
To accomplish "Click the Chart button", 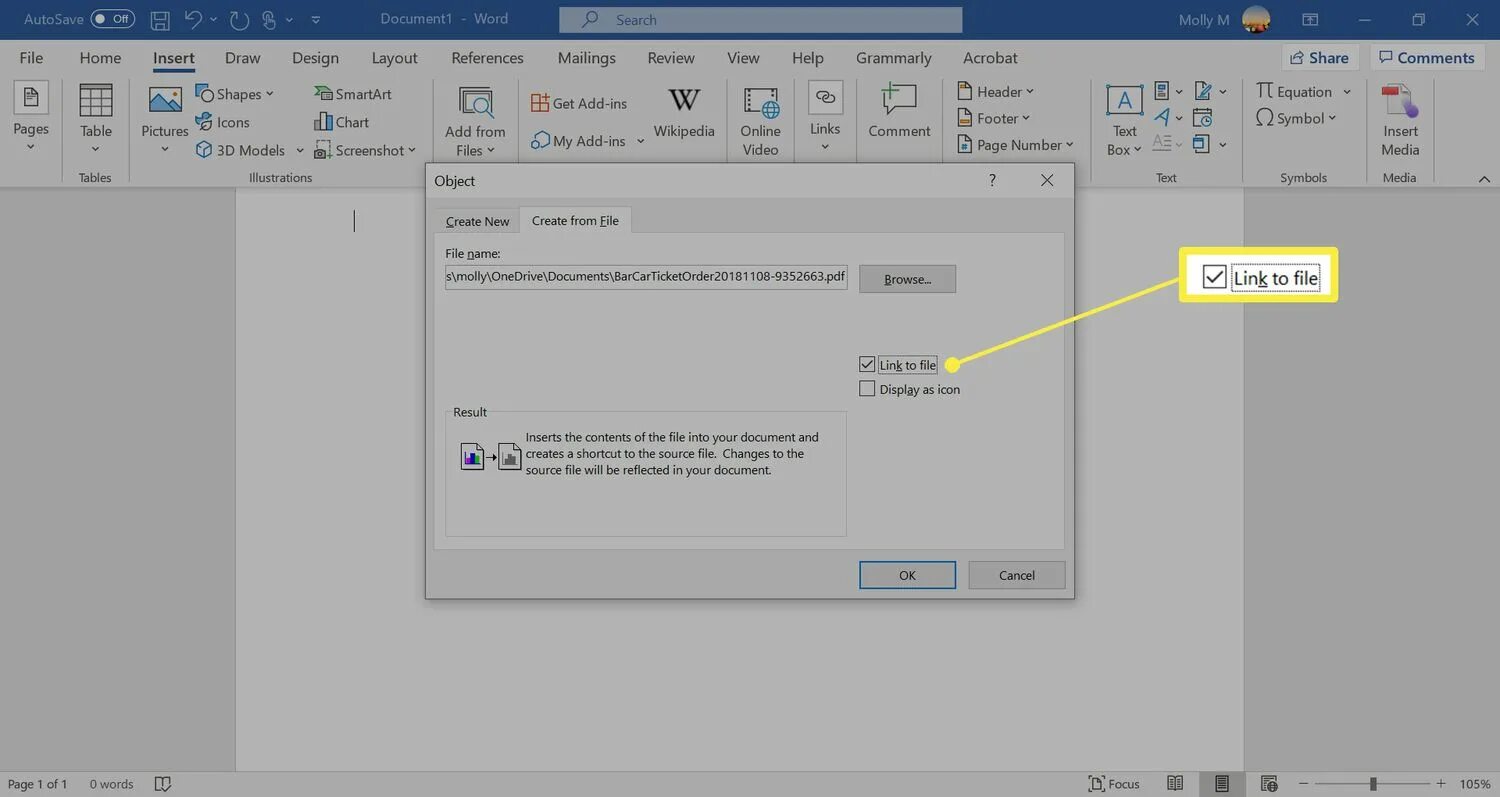I will [341, 122].
